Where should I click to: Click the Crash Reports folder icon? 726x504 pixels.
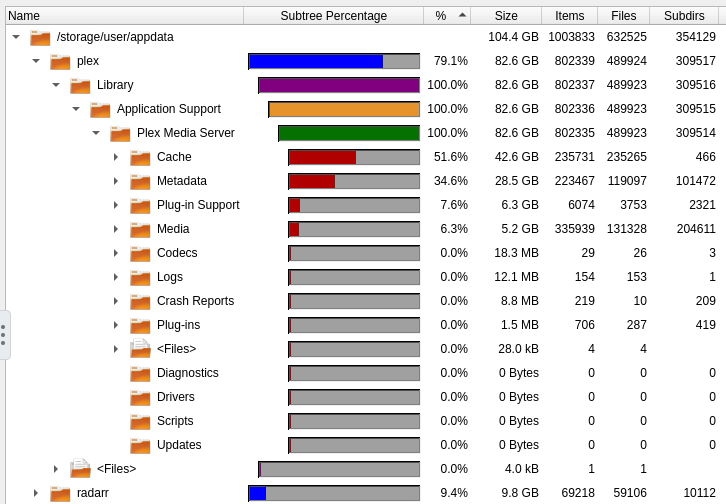[x=140, y=302]
